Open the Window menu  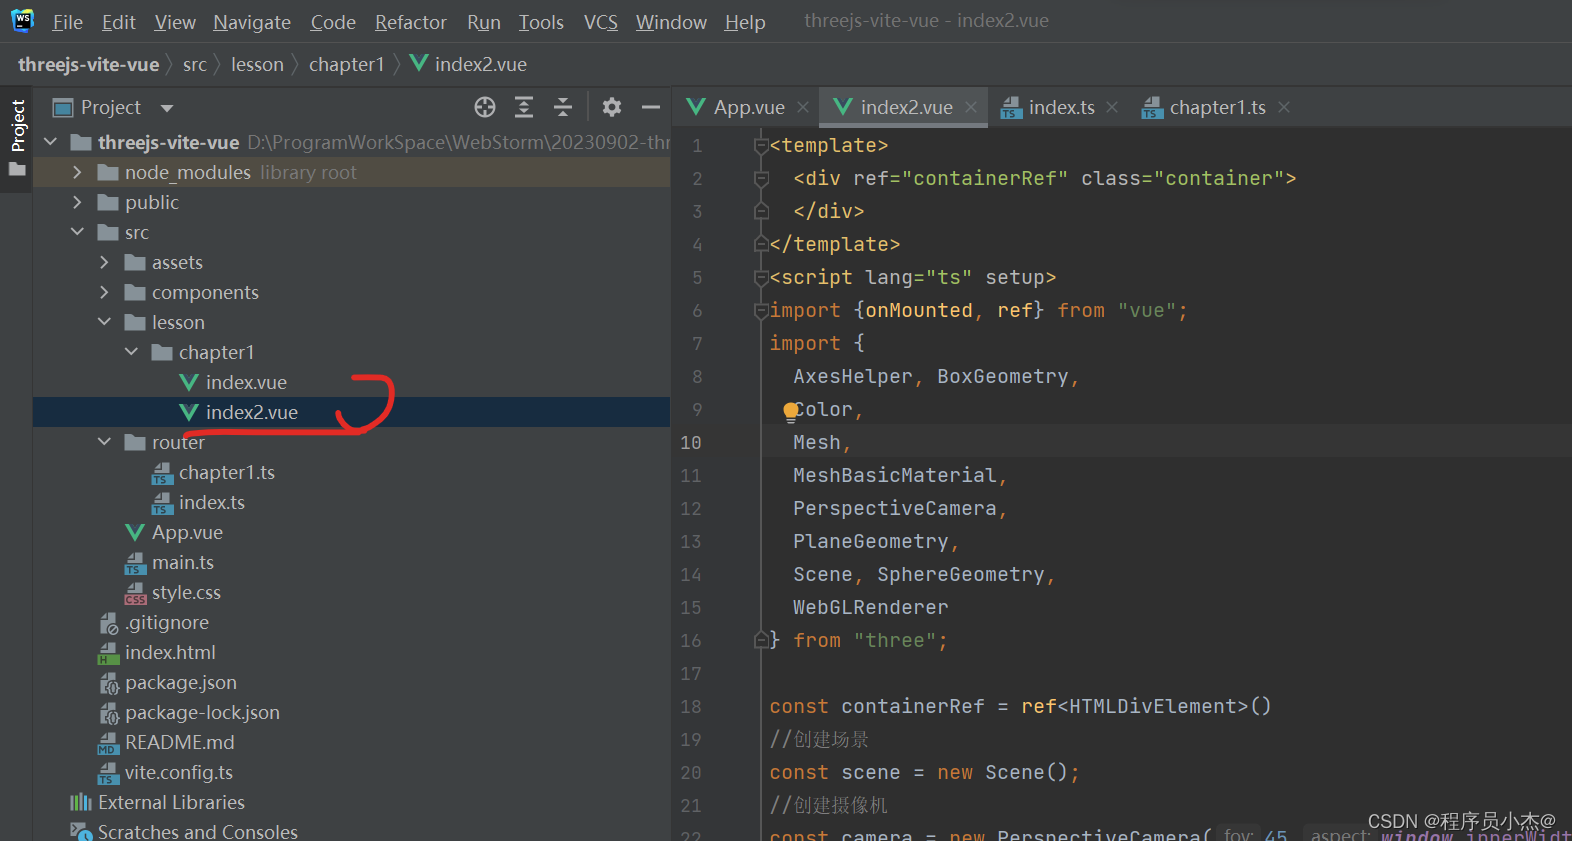click(671, 22)
